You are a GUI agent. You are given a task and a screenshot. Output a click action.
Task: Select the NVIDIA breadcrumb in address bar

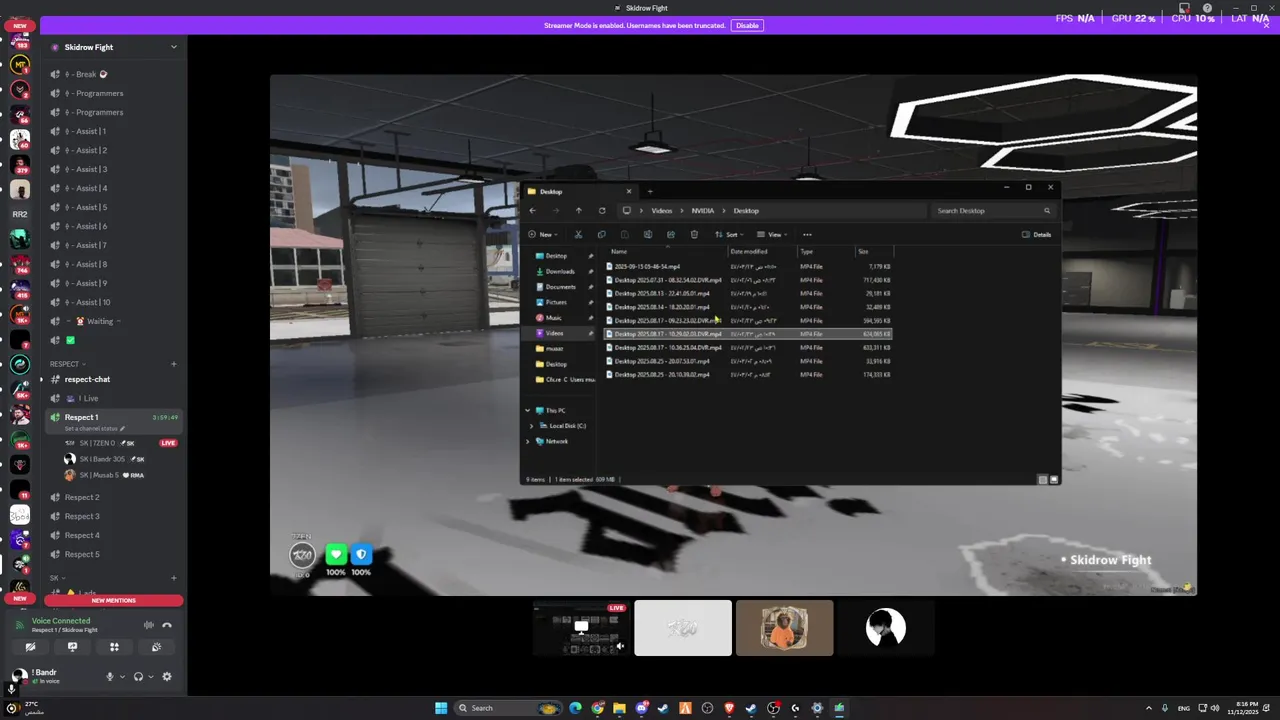coord(703,210)
